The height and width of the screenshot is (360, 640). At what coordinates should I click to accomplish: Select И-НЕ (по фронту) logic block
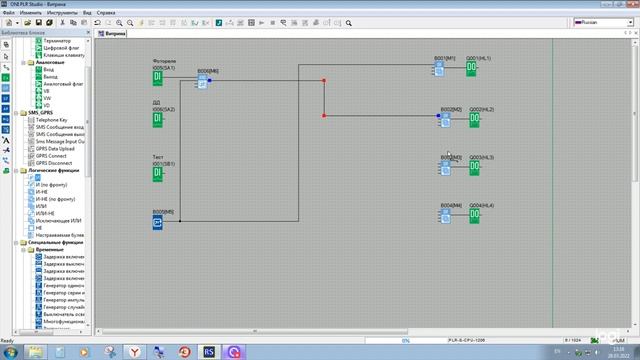click(x=55, y=199)
